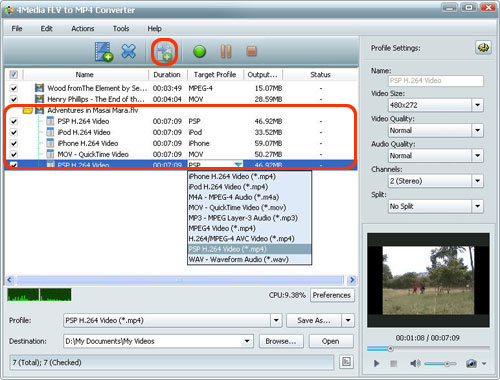500x380 pixels.
Task: Choose WAV - Waveform Audio (*.wav) option
Action: pyautogui.click(x=249, y=259)
